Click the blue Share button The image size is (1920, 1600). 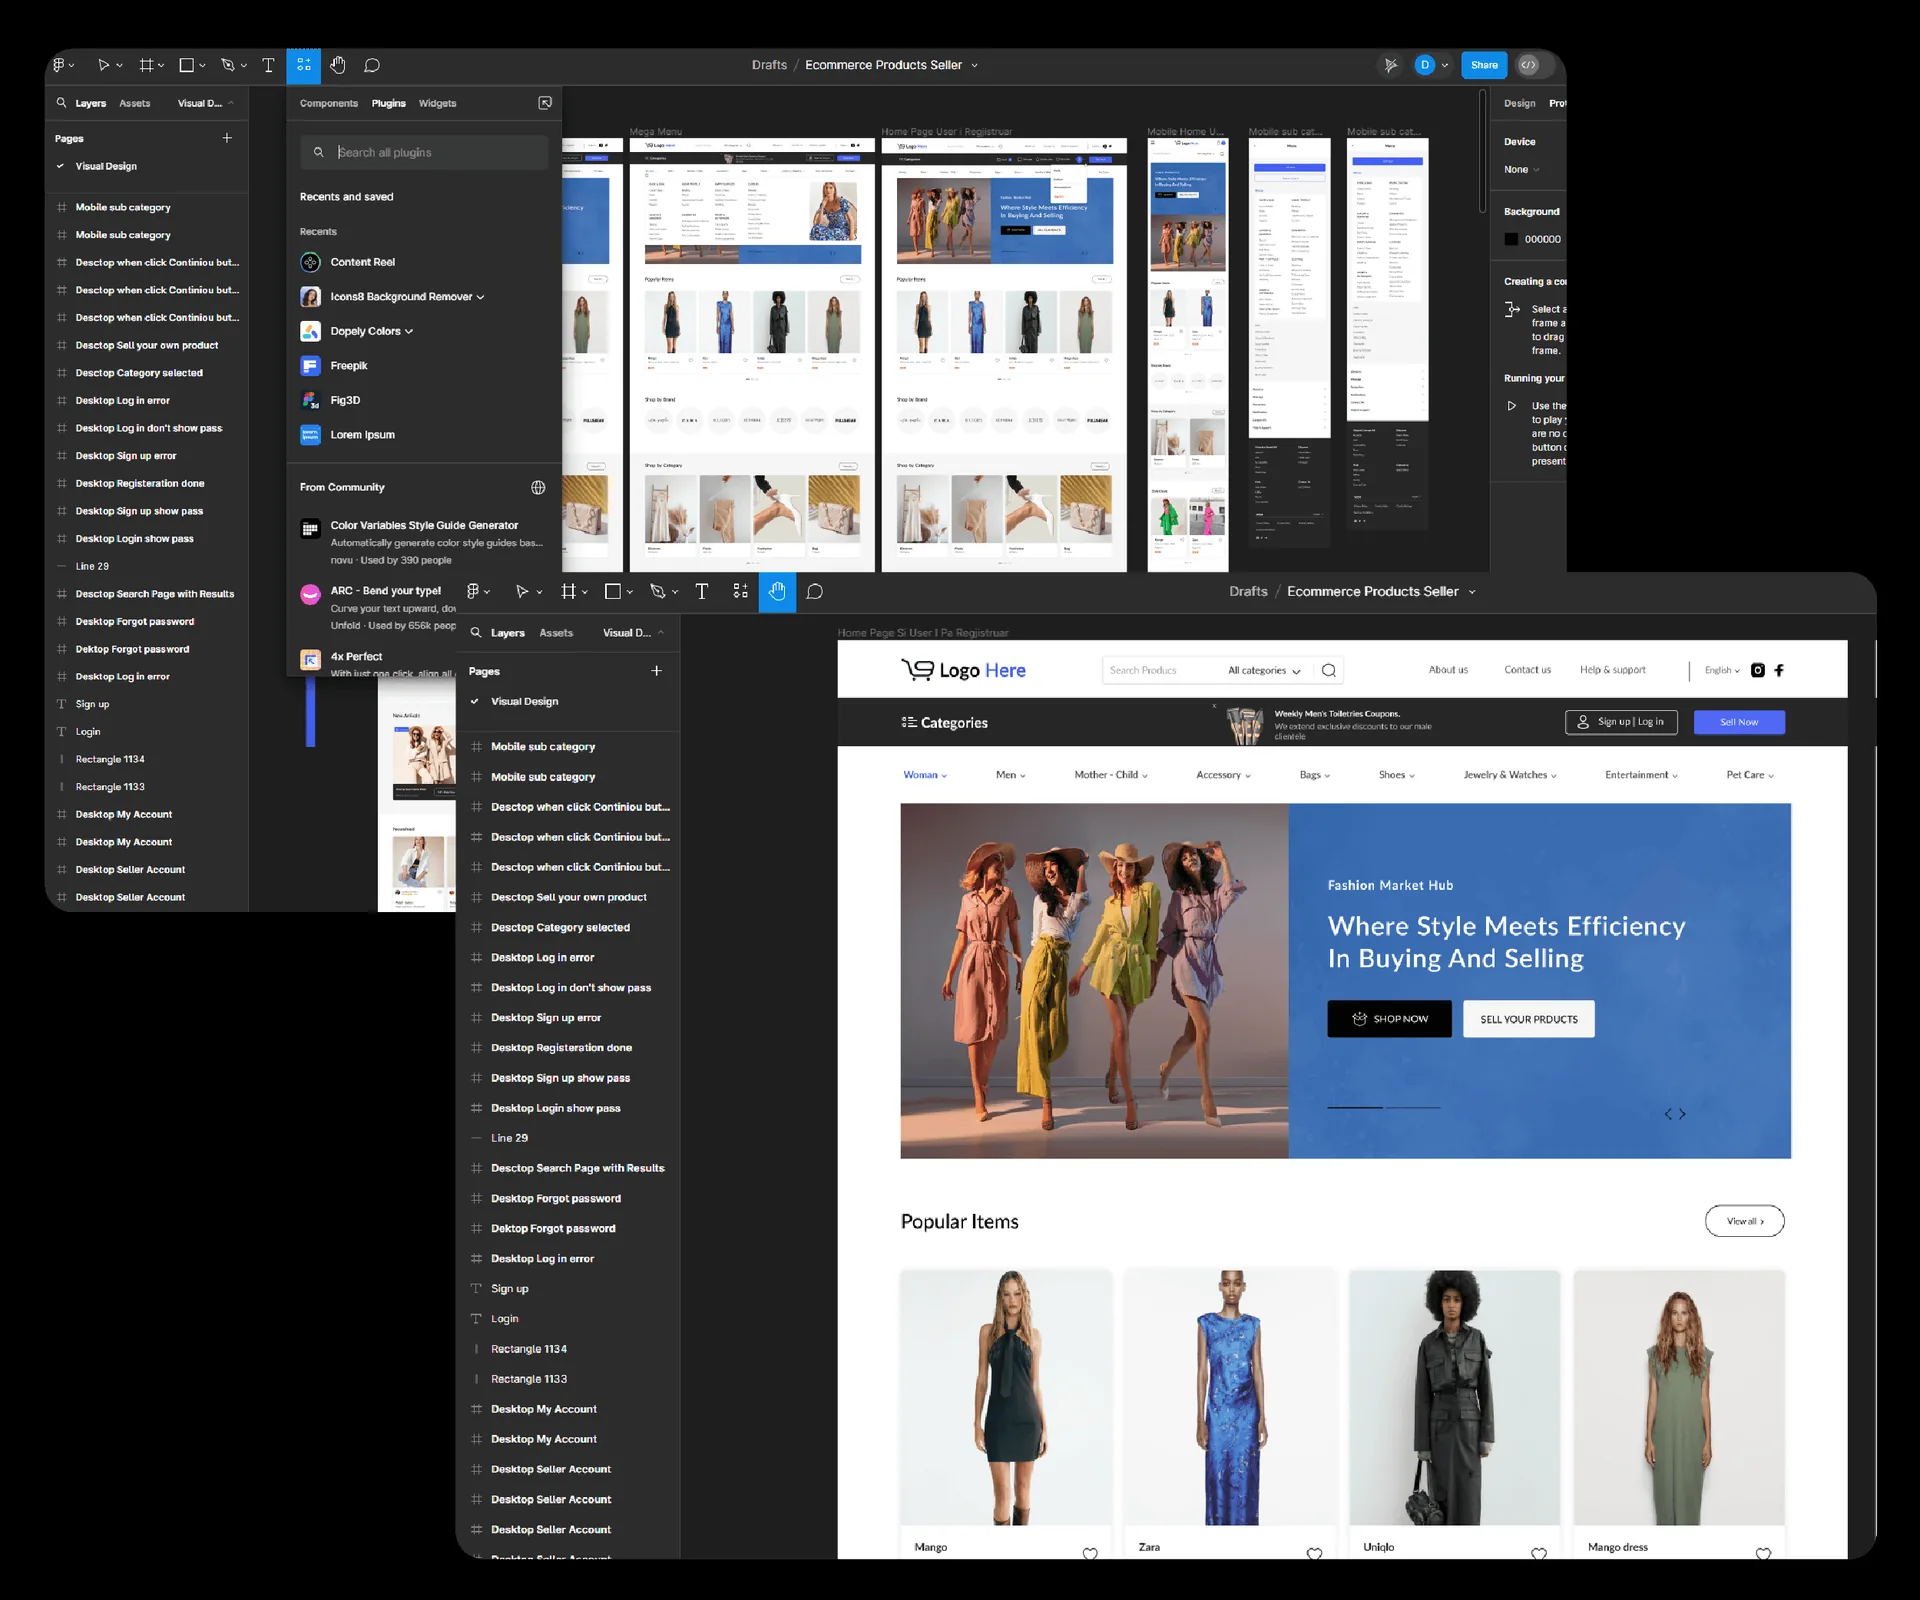[x=1484, y=65]
